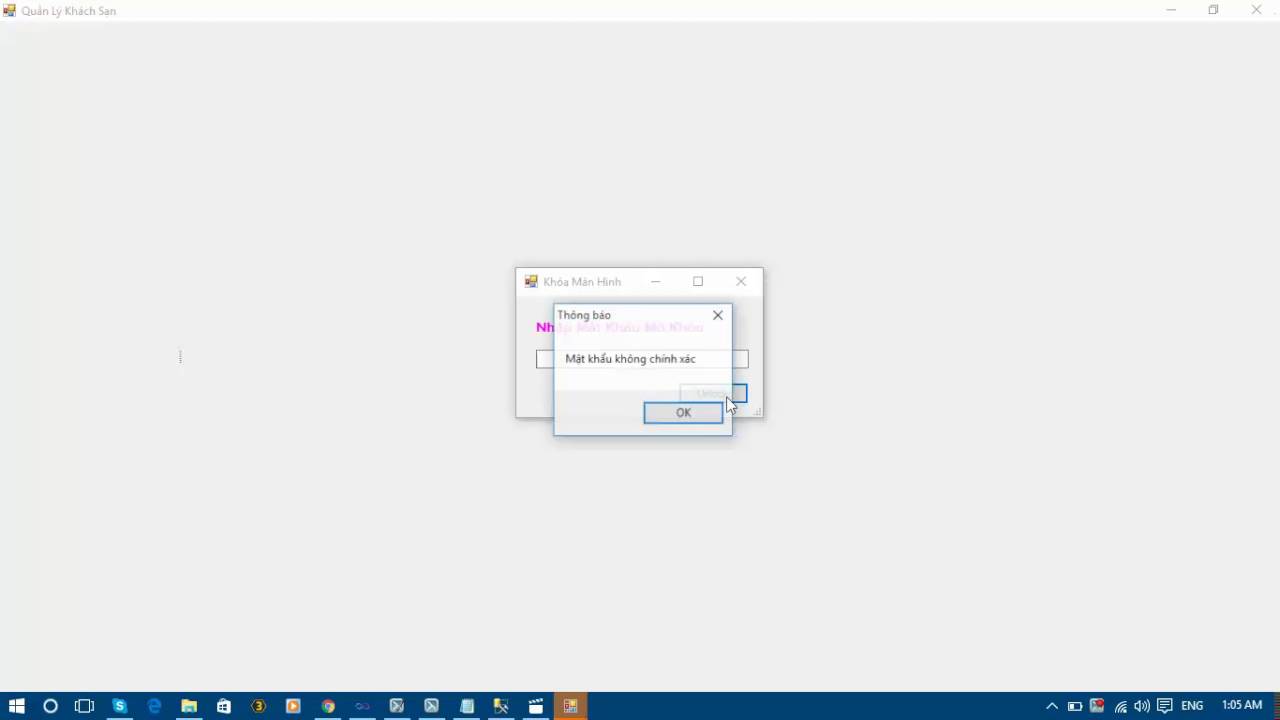
Task: Open Microsoft Store from the taskbar
Action: click(224, 706)
